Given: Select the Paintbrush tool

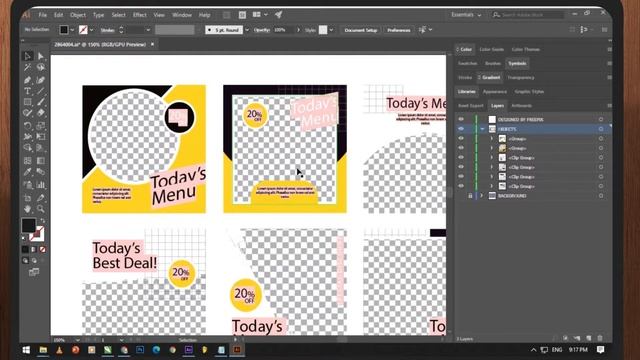Looking at the screenshot, I should tap(41, 102).
